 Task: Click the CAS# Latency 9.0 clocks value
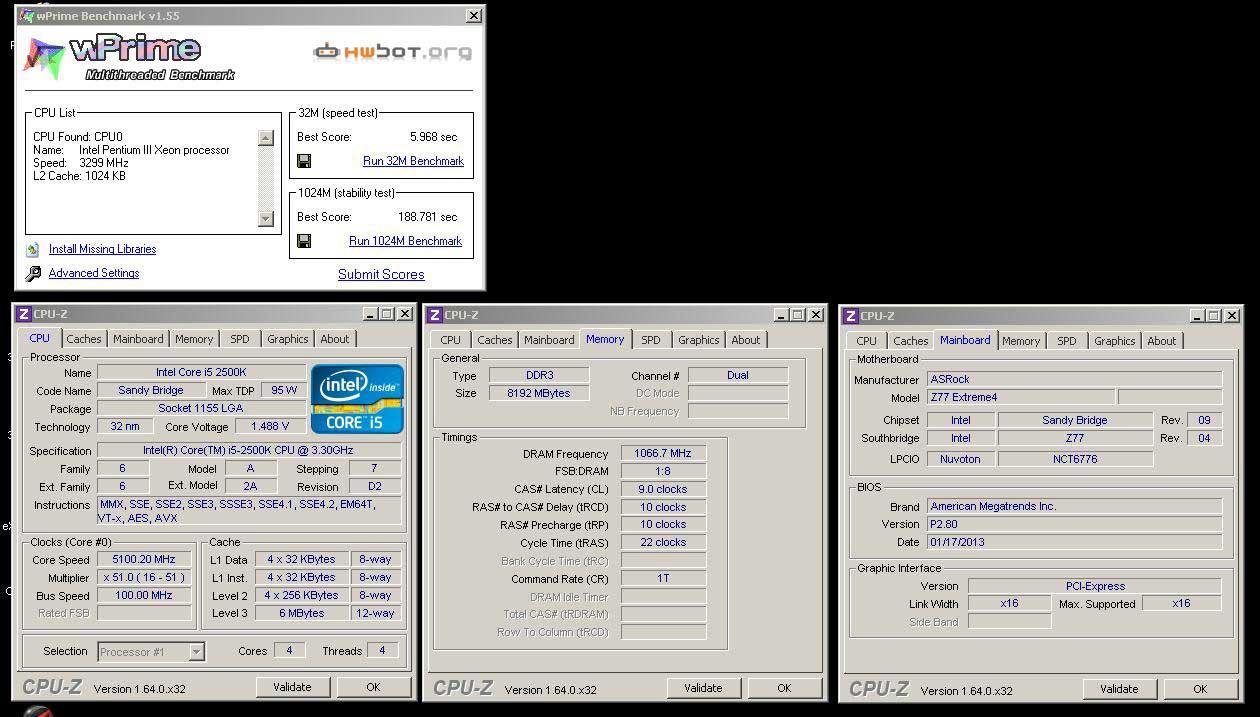pyautogui.click(x=663, y=490)
